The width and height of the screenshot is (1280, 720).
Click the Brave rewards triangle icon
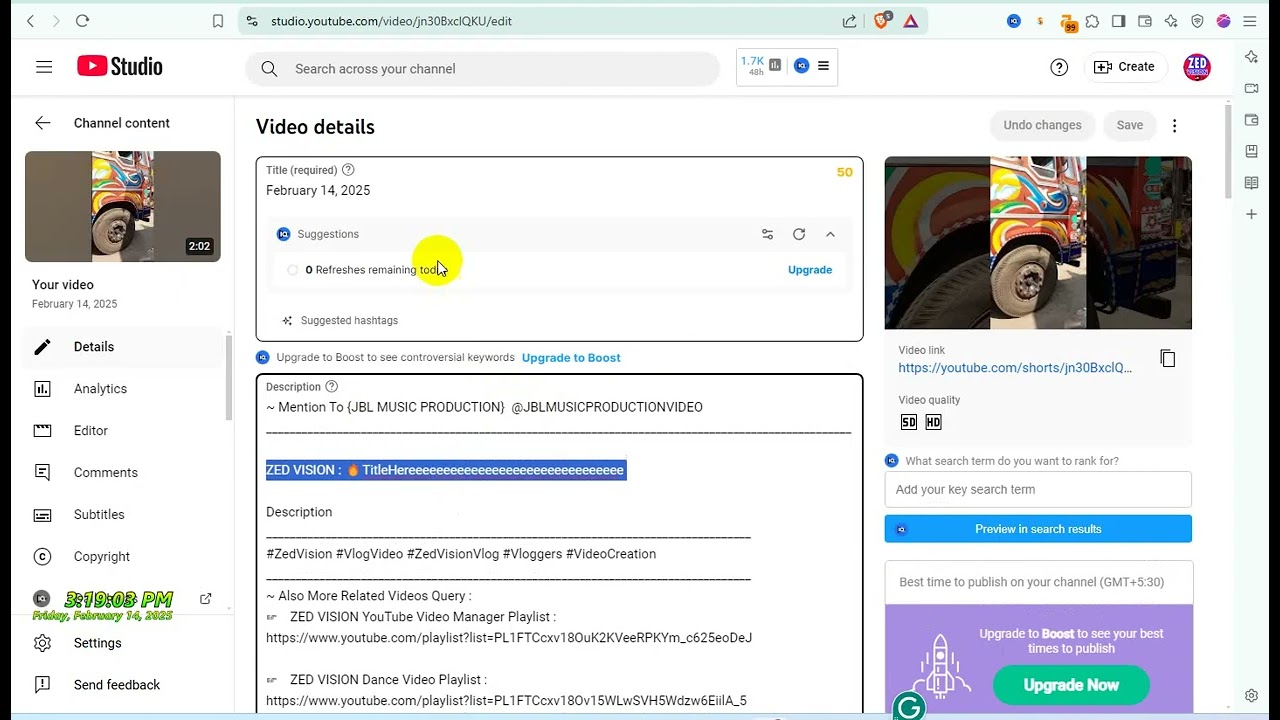click(911, 21)
